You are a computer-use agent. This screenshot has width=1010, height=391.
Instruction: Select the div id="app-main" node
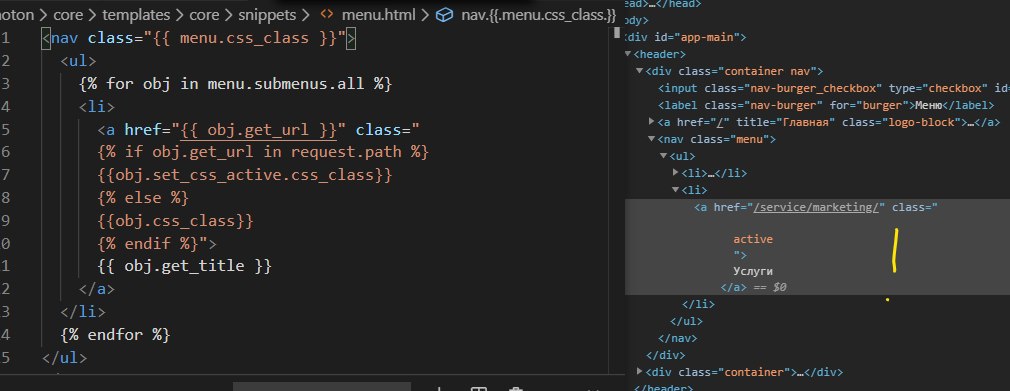tap(686, 37)
